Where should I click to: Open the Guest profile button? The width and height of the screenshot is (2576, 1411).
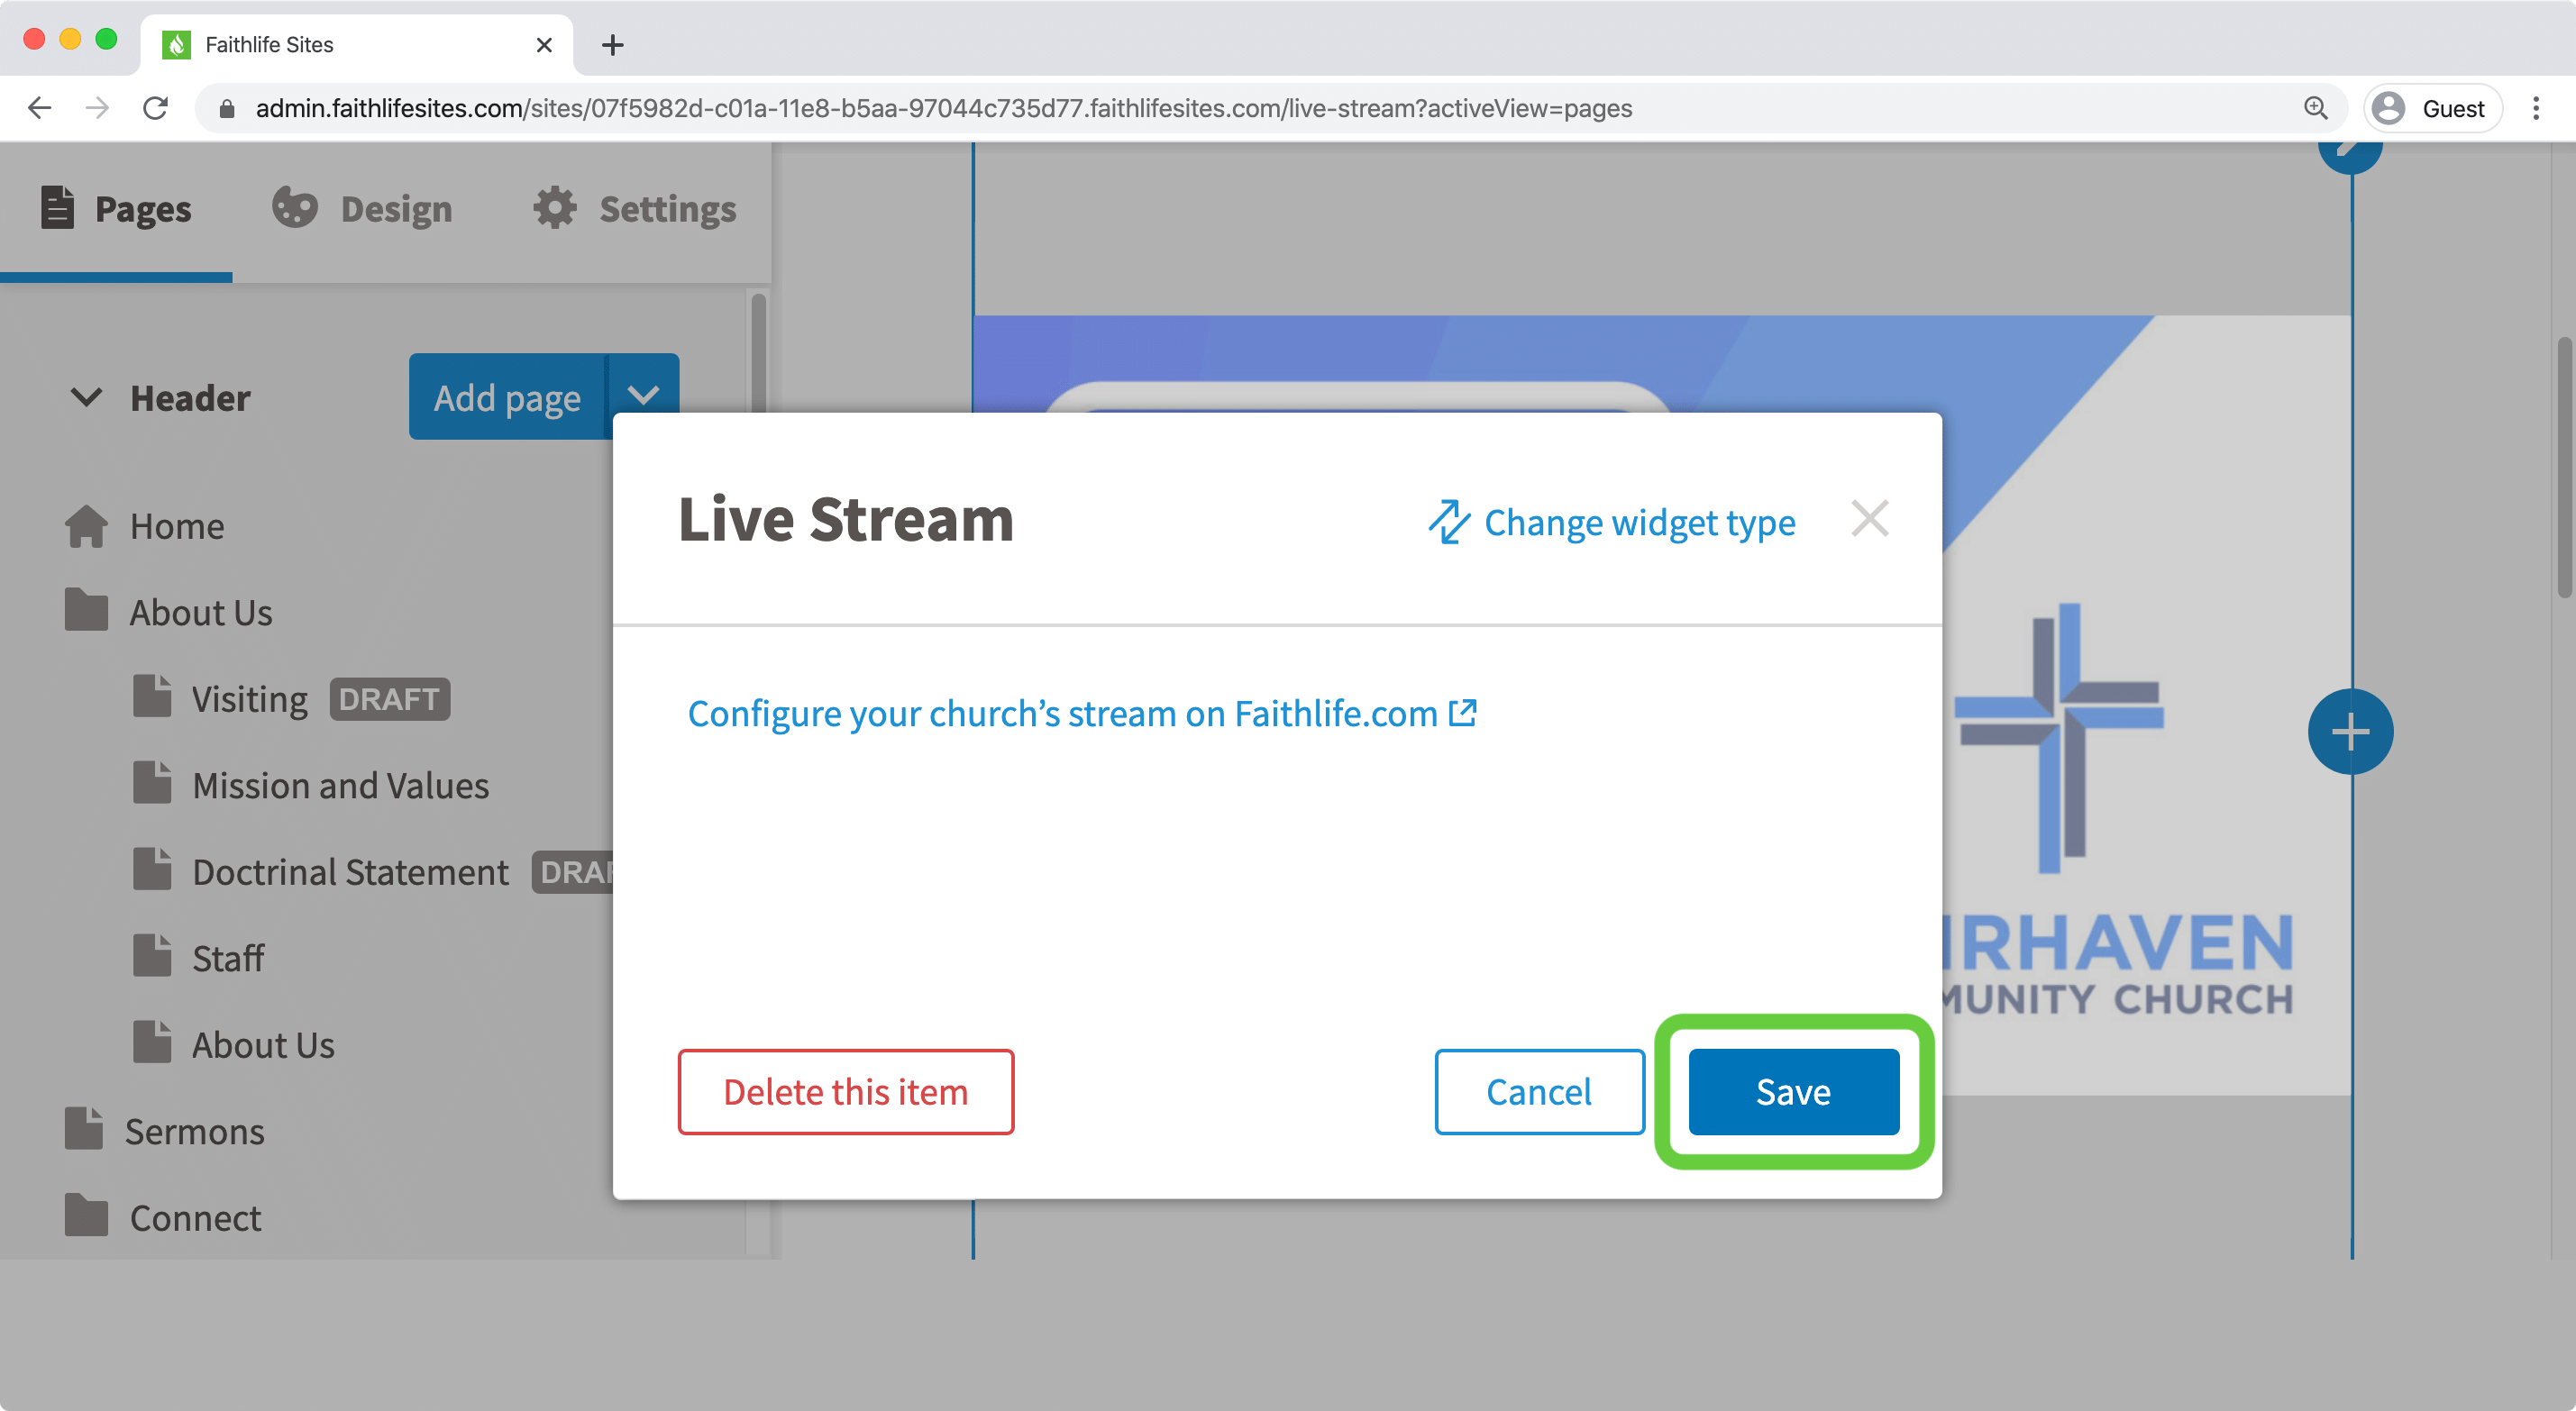pyautogui.click(x=2432, y=108)
